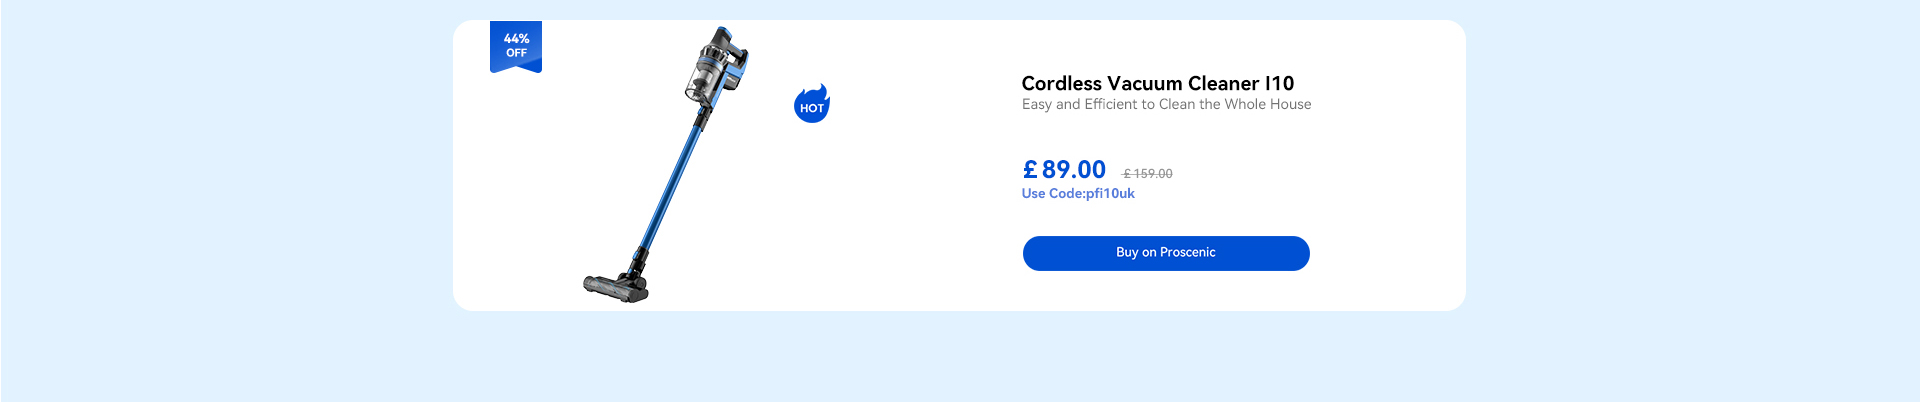
Task: Click the I10 model name in title
Action: coord(1280,84)
